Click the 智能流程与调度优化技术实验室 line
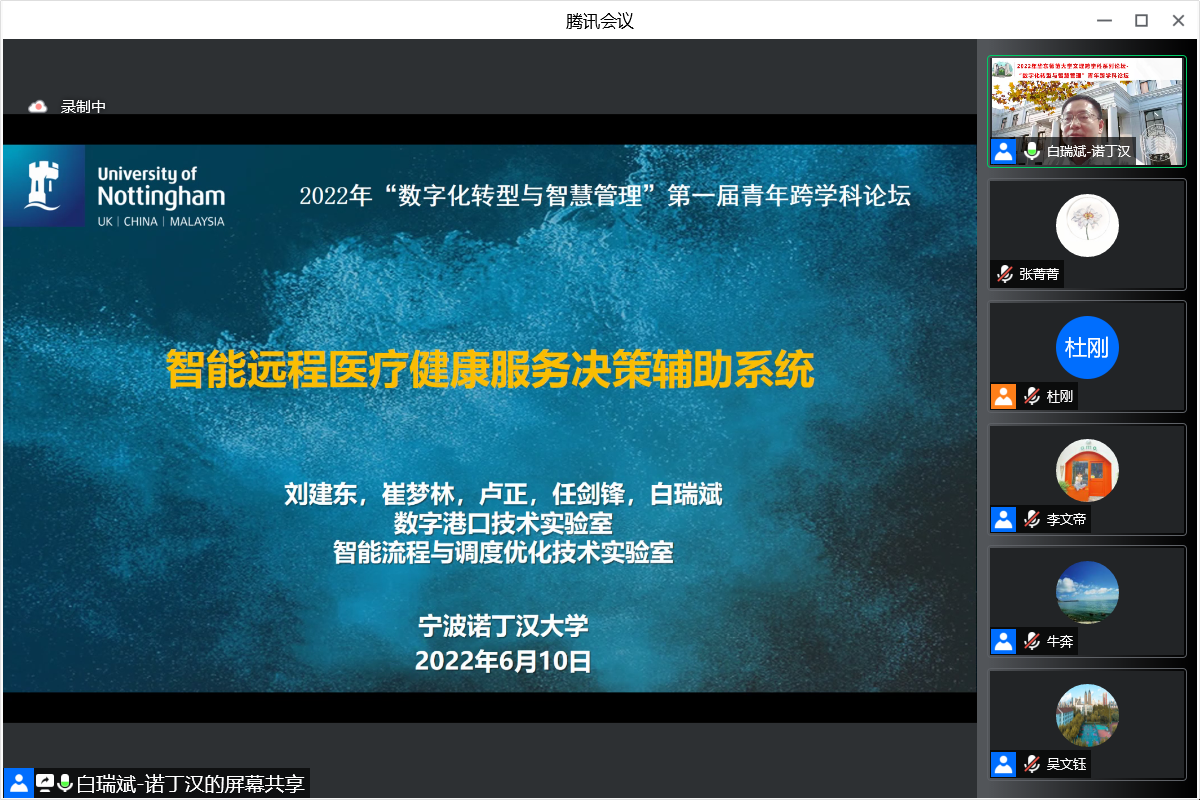1200x800 pixels. (503, 552)
